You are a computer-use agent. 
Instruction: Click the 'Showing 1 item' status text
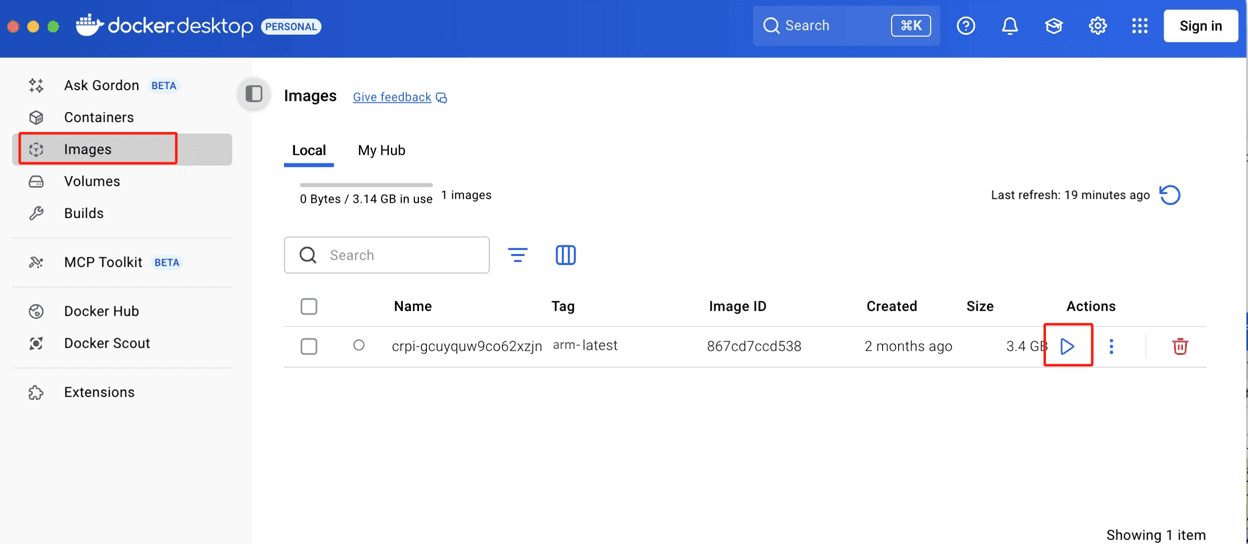1156,535
